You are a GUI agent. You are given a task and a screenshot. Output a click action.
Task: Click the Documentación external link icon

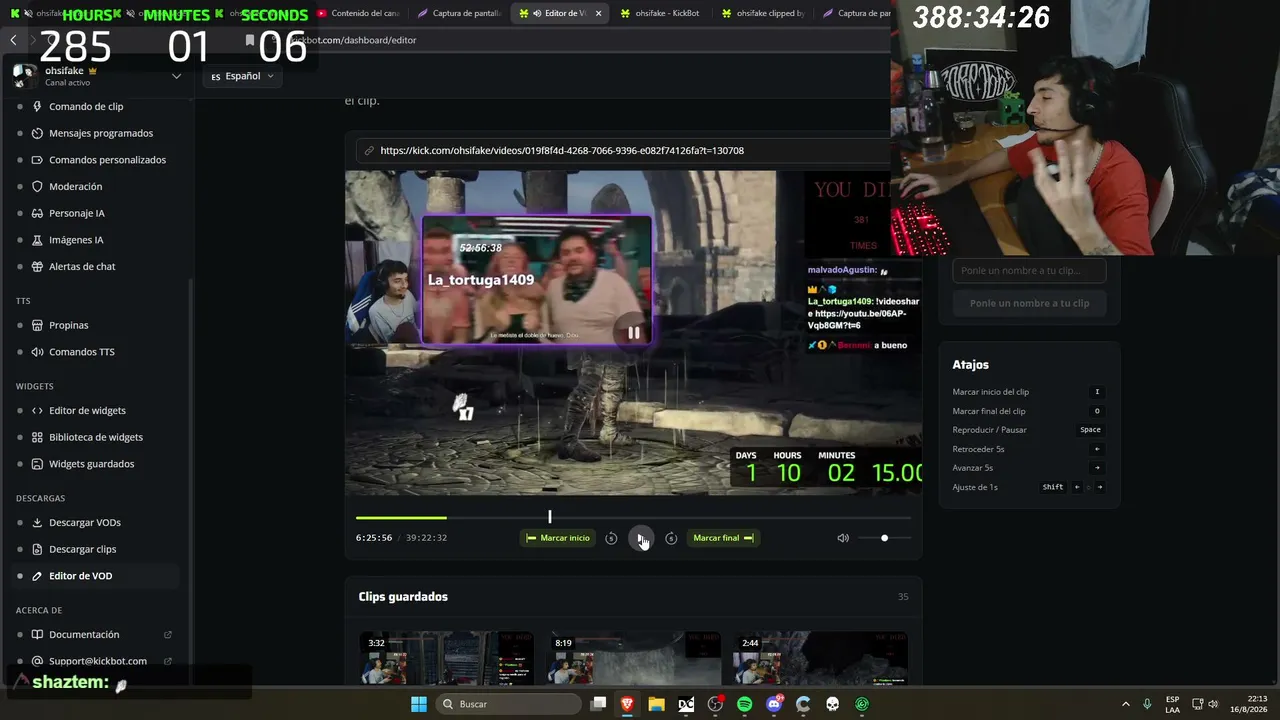(x=168, y=634)
